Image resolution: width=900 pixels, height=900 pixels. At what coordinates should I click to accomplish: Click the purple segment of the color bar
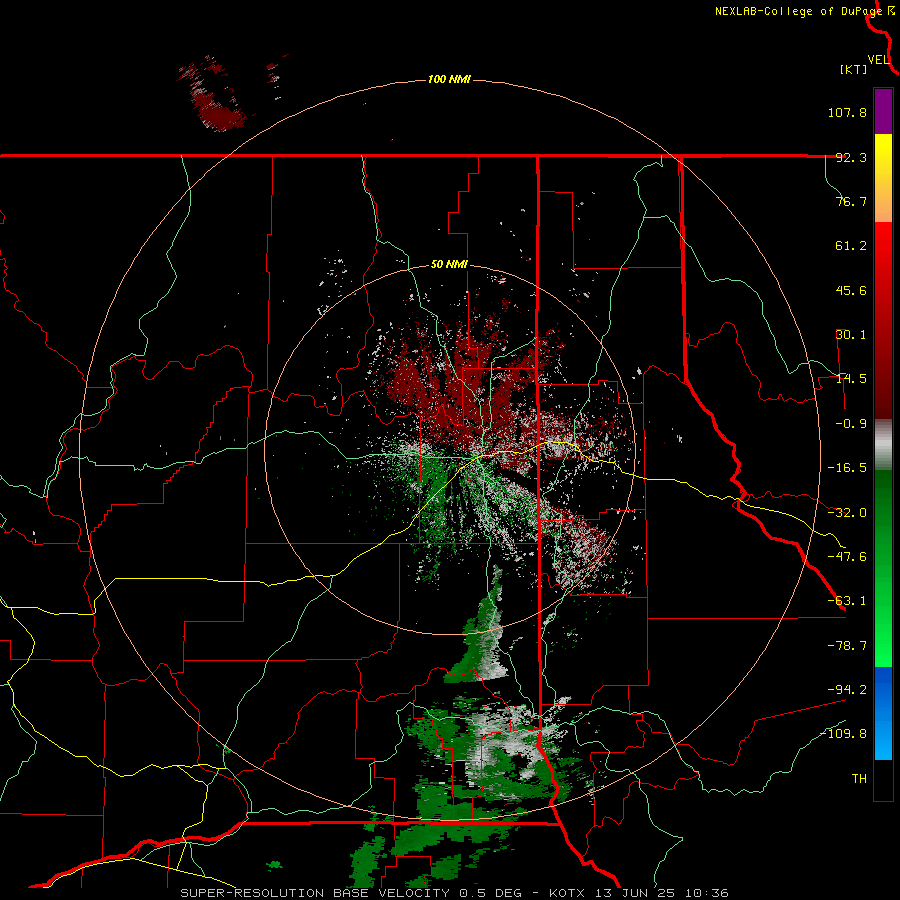click(883, 112)
